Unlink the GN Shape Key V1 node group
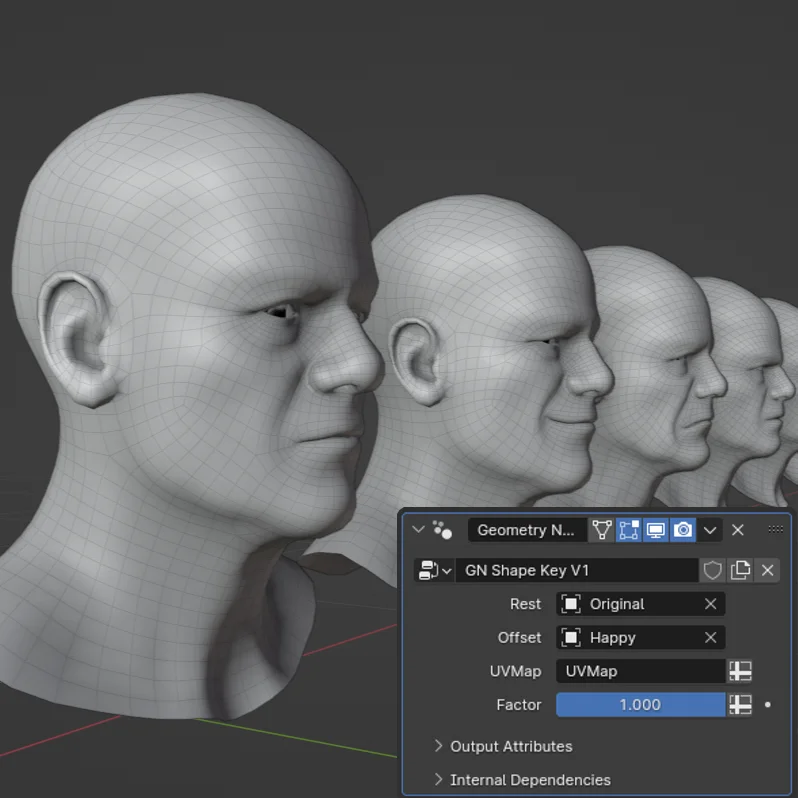The height and width of the screenshot is (798, 798). click(x=767, y=570)
